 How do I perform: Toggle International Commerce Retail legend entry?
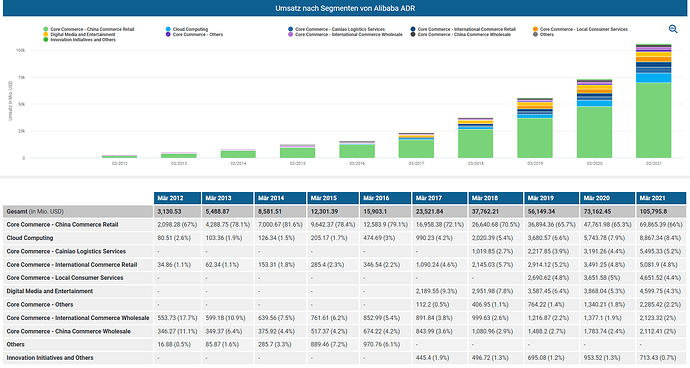(462, 29)
